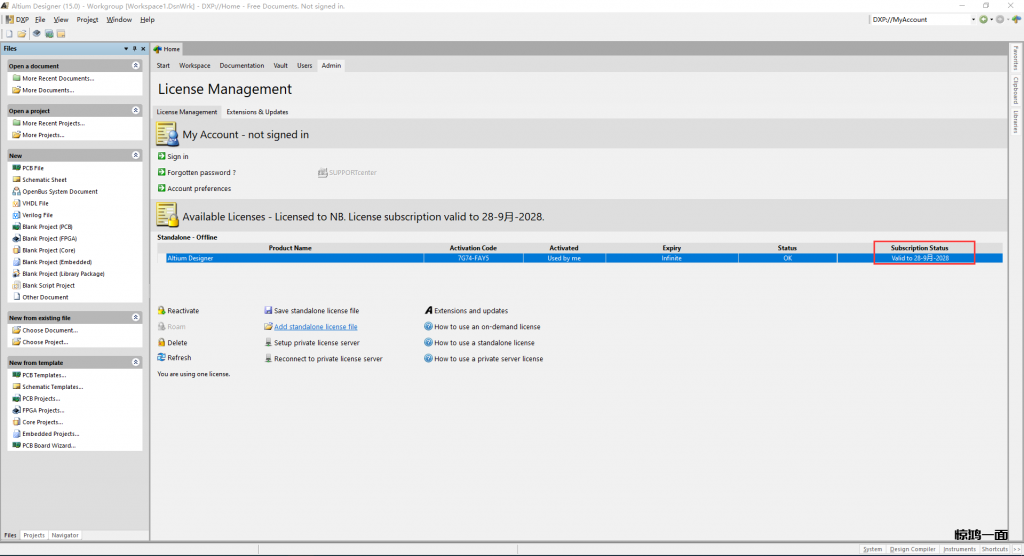Image resolution: width=1024 pixels, height=556 pixels.
Task: Collapse the New from existing file section
Action: tap(135, 317)
